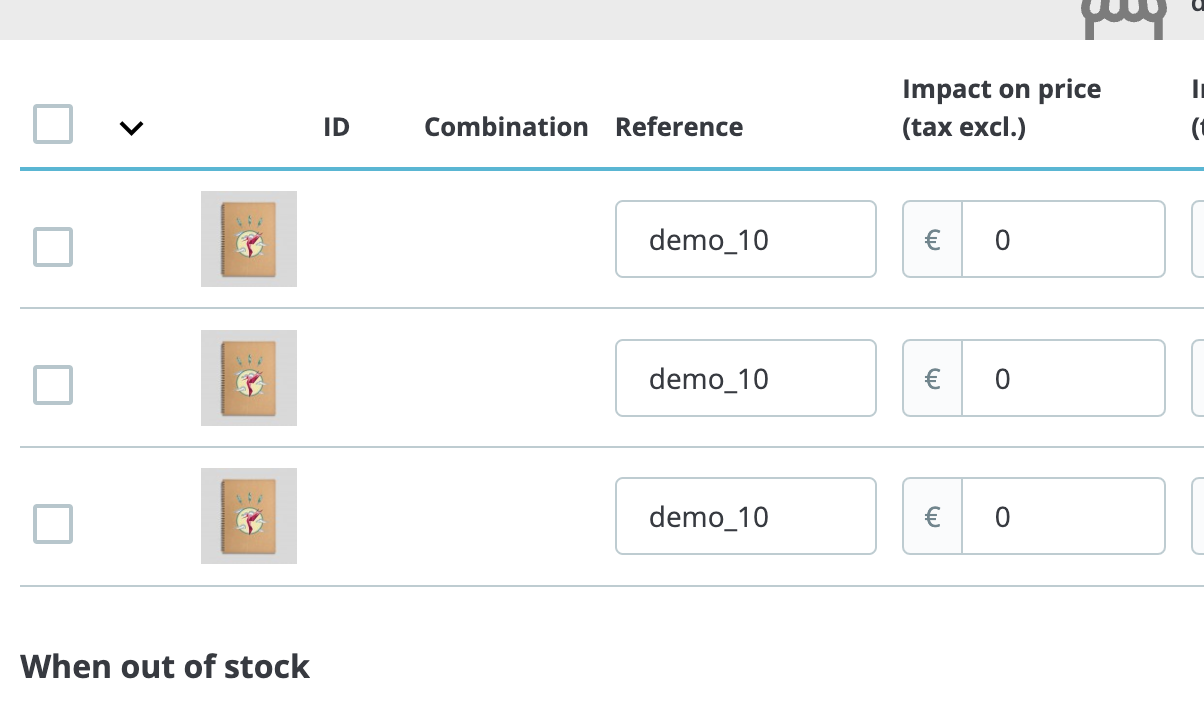
Task: View the second notebook thumbnail
Action: pyautogui.click(x=248, y=377)
